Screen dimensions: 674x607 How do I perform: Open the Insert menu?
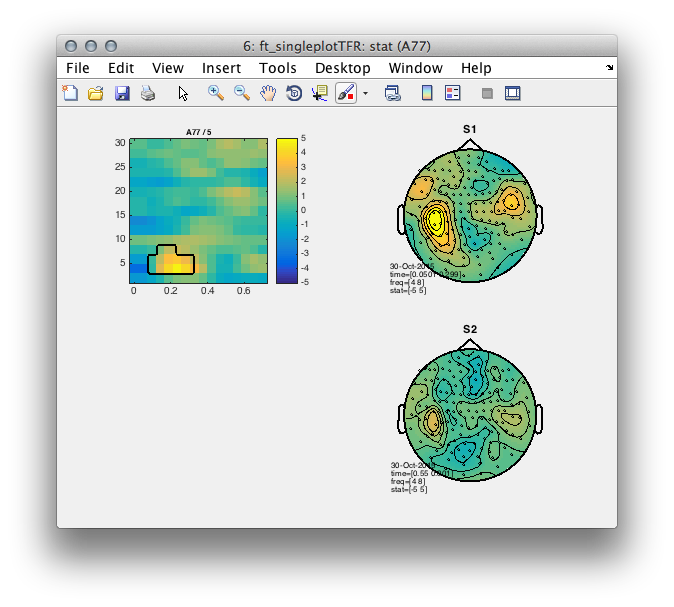click(221, 68)
